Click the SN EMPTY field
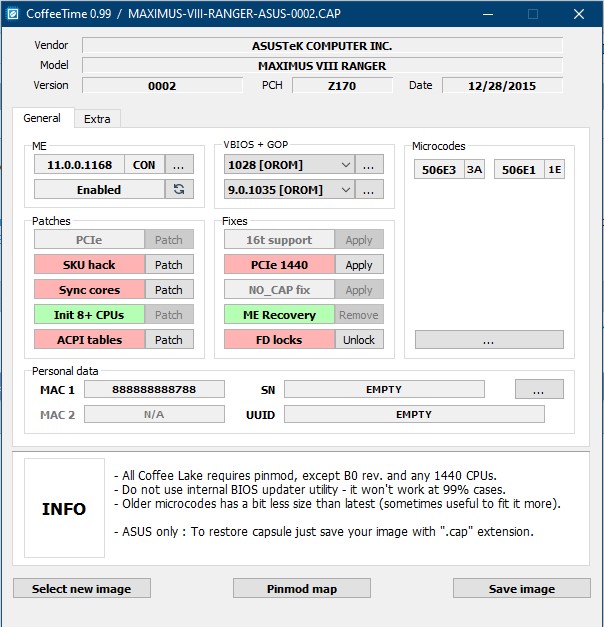This screenshot has height=627, width=604. pyautogui.click(x=384, y=389)
